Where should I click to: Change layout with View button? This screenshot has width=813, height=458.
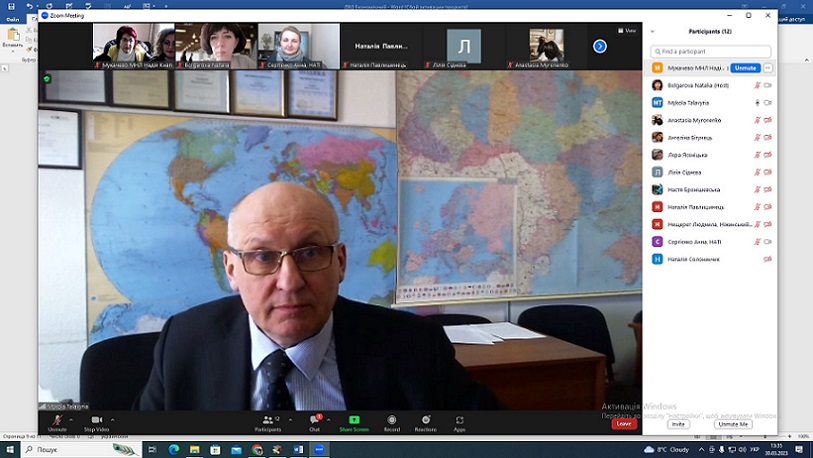pos(627,31)
